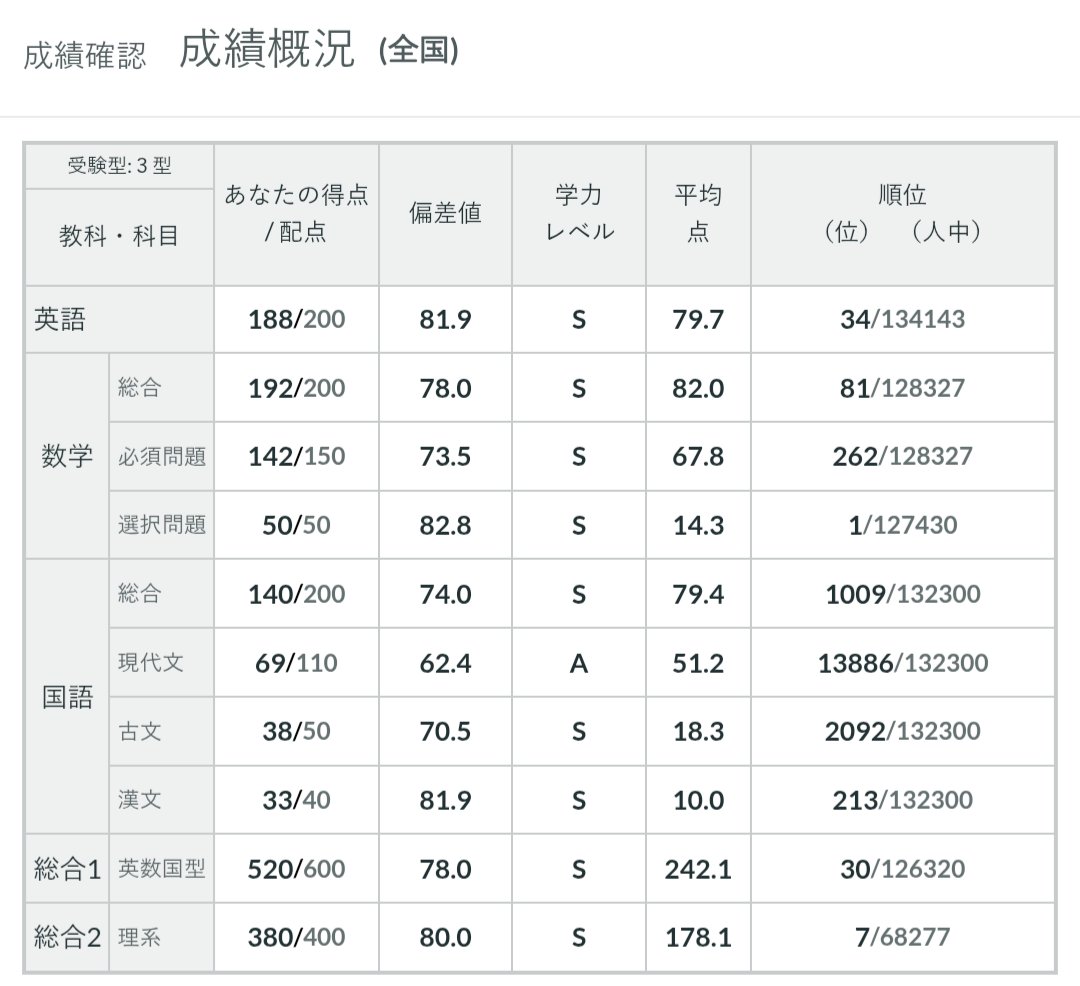Select the 数学 subject group label
This screenshot has width=1080, height=986.
tap(67, 456)
